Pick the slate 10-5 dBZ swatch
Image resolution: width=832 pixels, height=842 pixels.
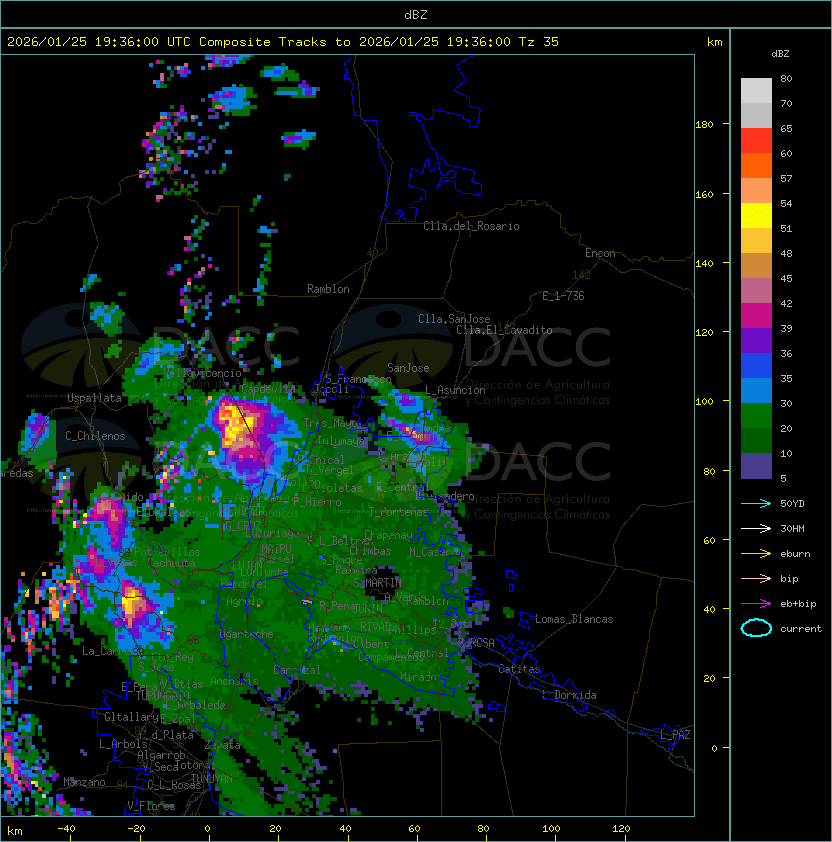pyautogui.click(x=756, y=466)
